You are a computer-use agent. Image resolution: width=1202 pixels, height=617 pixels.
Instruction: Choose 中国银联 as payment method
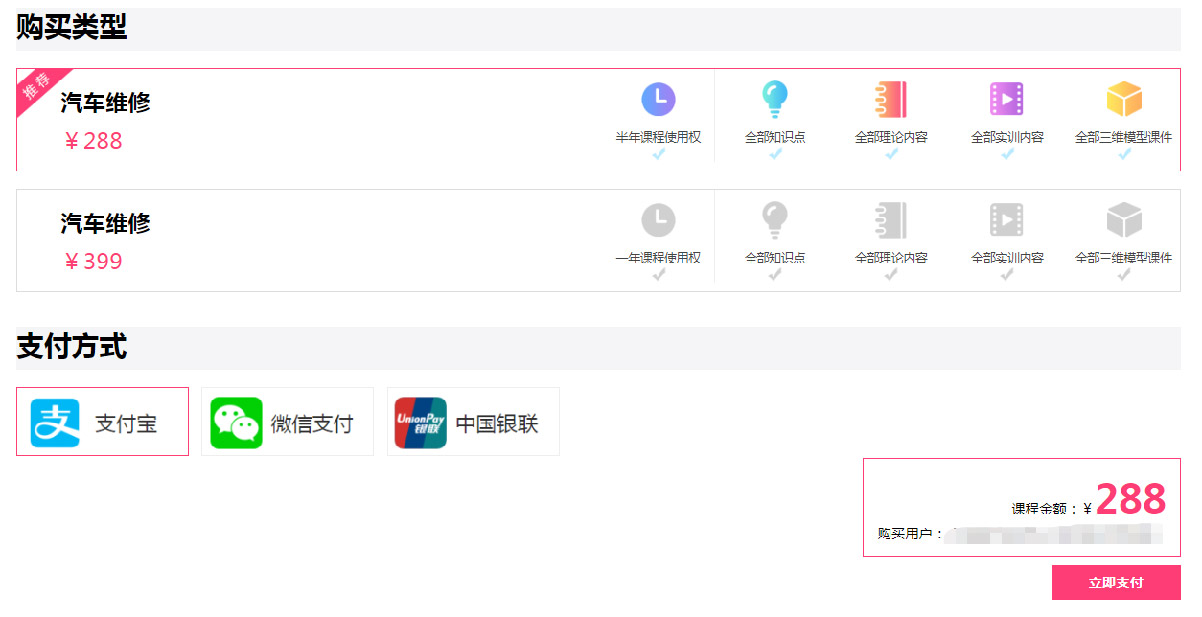point(473,422)
